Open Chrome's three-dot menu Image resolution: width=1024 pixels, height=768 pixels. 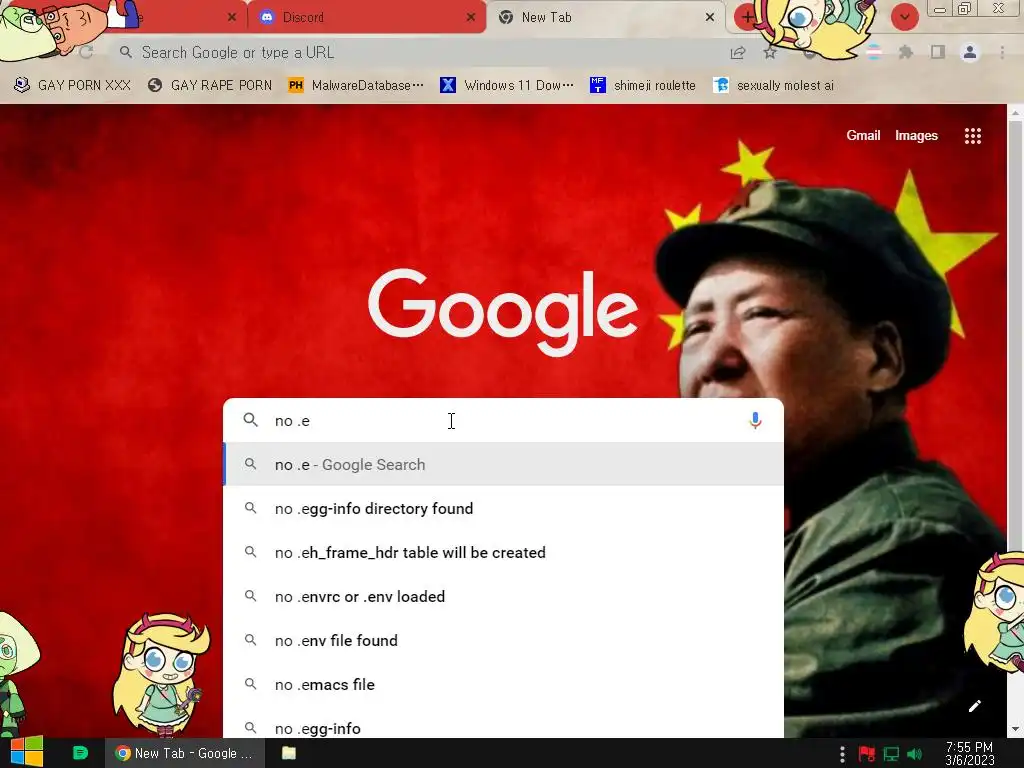tap(1002, 52)
